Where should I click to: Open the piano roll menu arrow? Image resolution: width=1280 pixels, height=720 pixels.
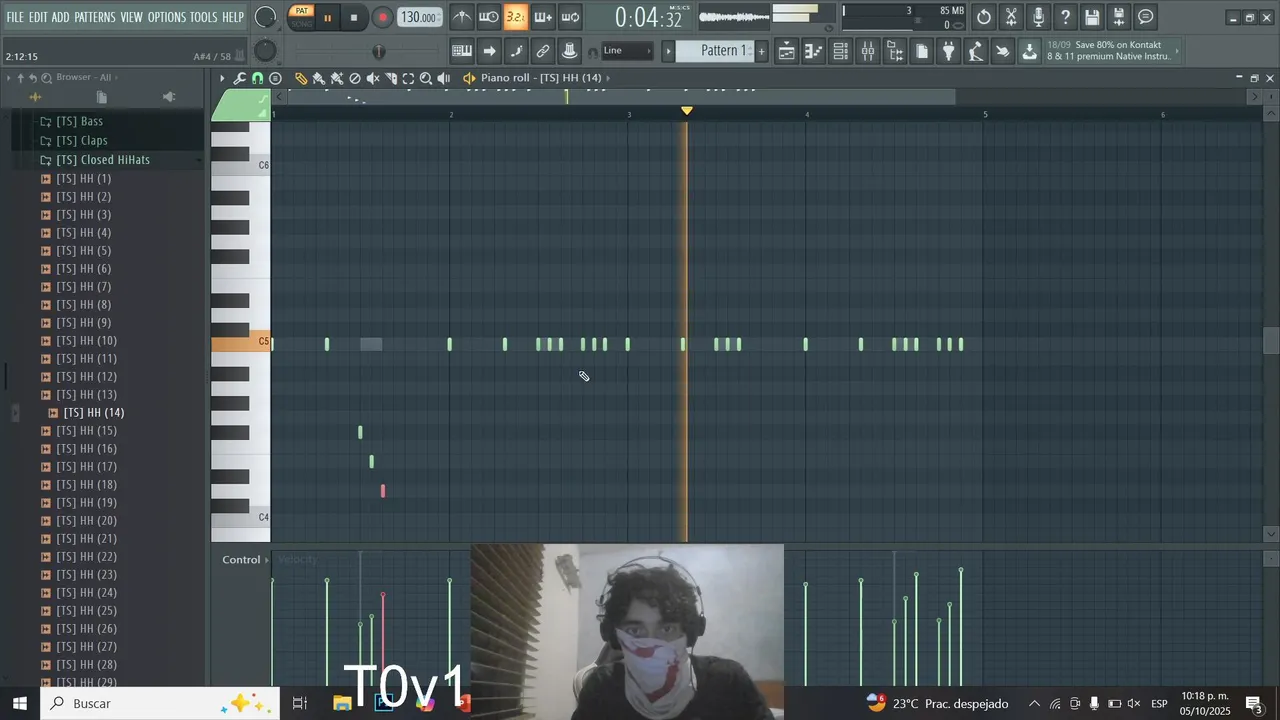click(222, 78)
